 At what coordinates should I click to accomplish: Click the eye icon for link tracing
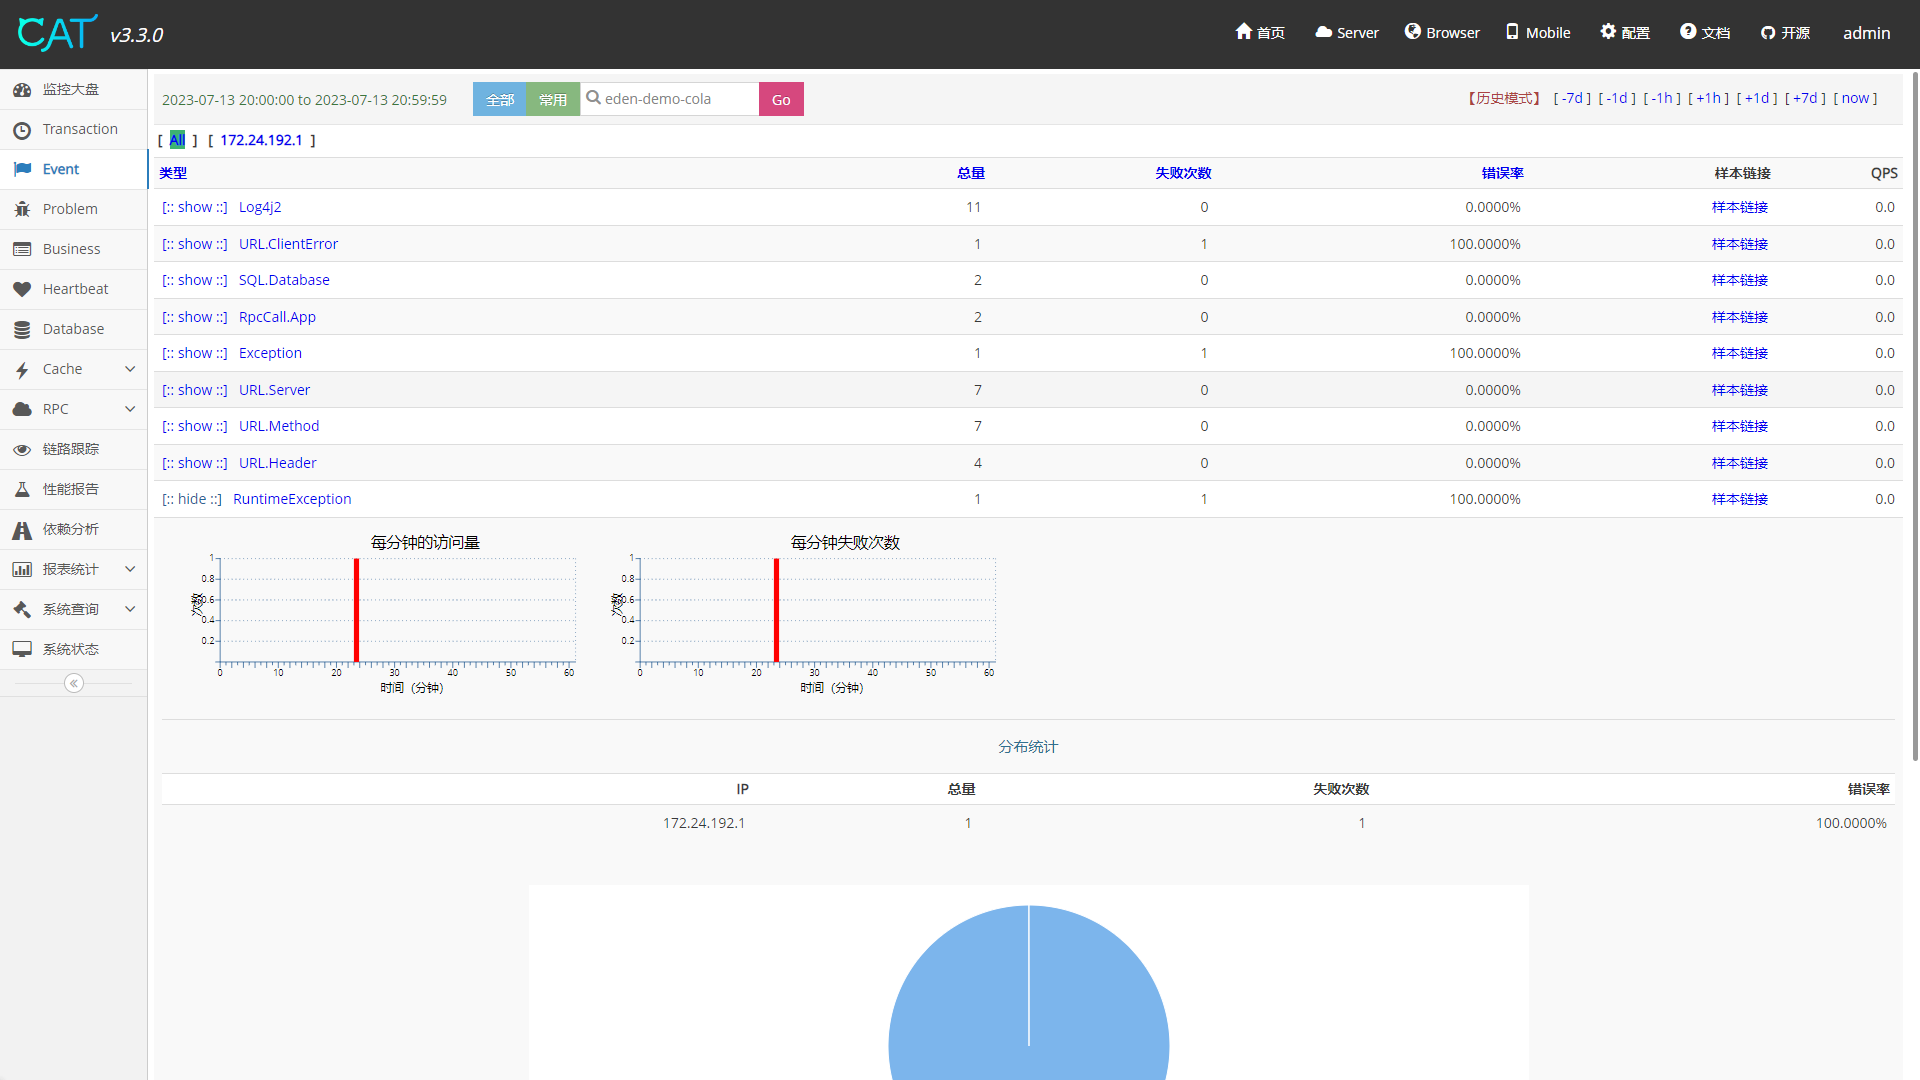(22, 450)
